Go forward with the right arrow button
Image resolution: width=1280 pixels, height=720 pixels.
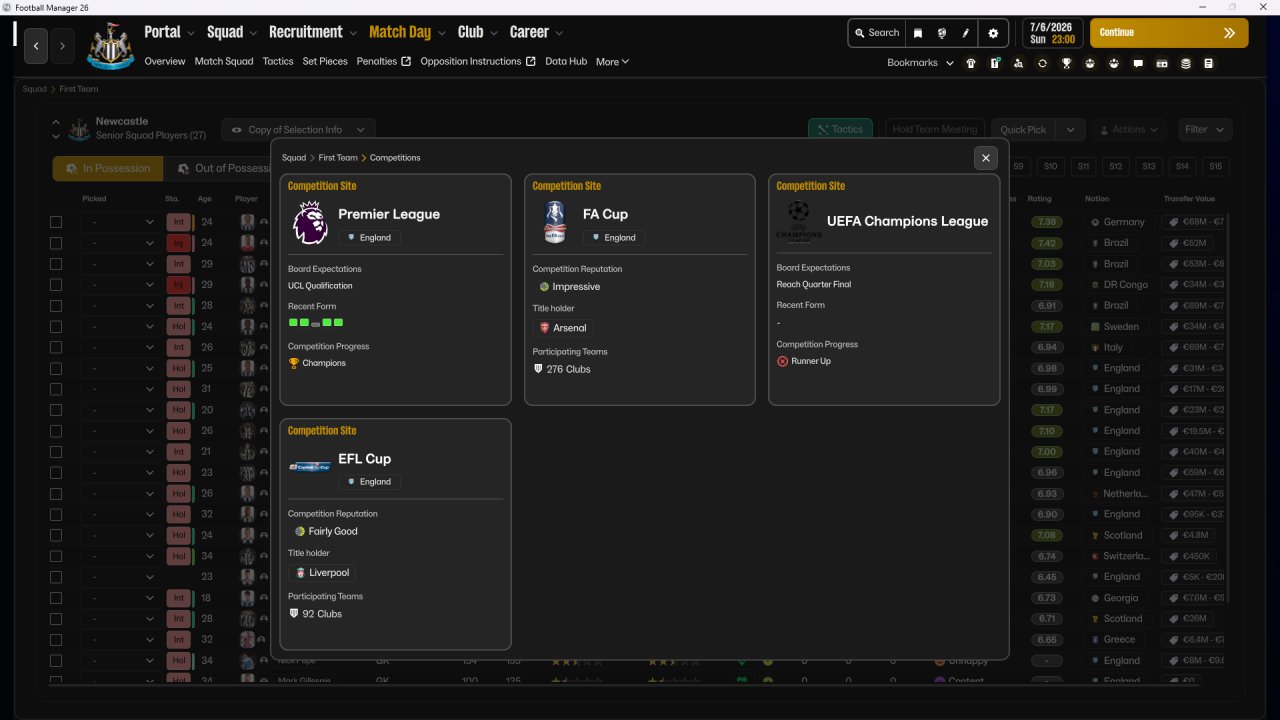tap(62, 46)
